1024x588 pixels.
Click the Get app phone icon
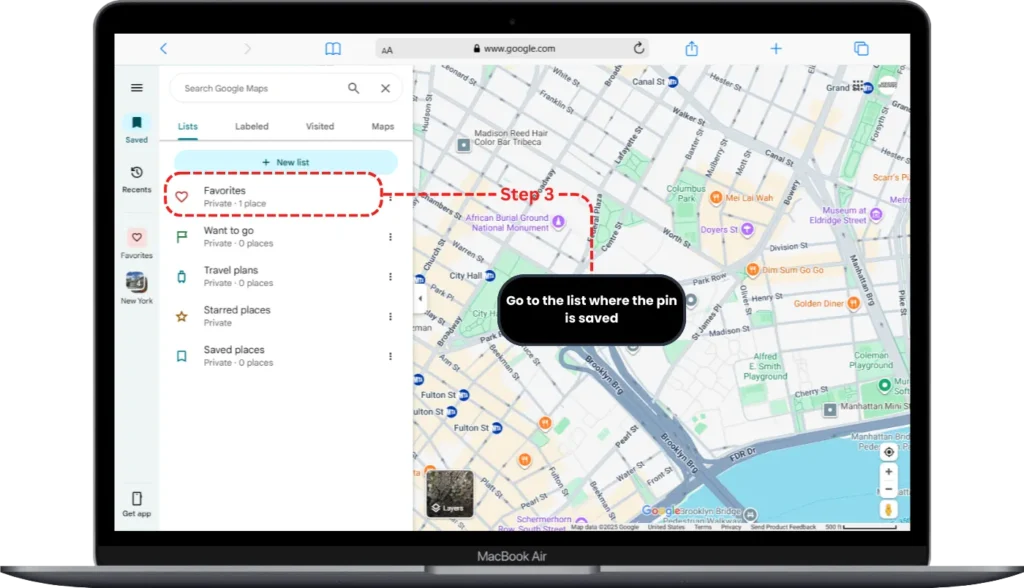coord(136,497)
